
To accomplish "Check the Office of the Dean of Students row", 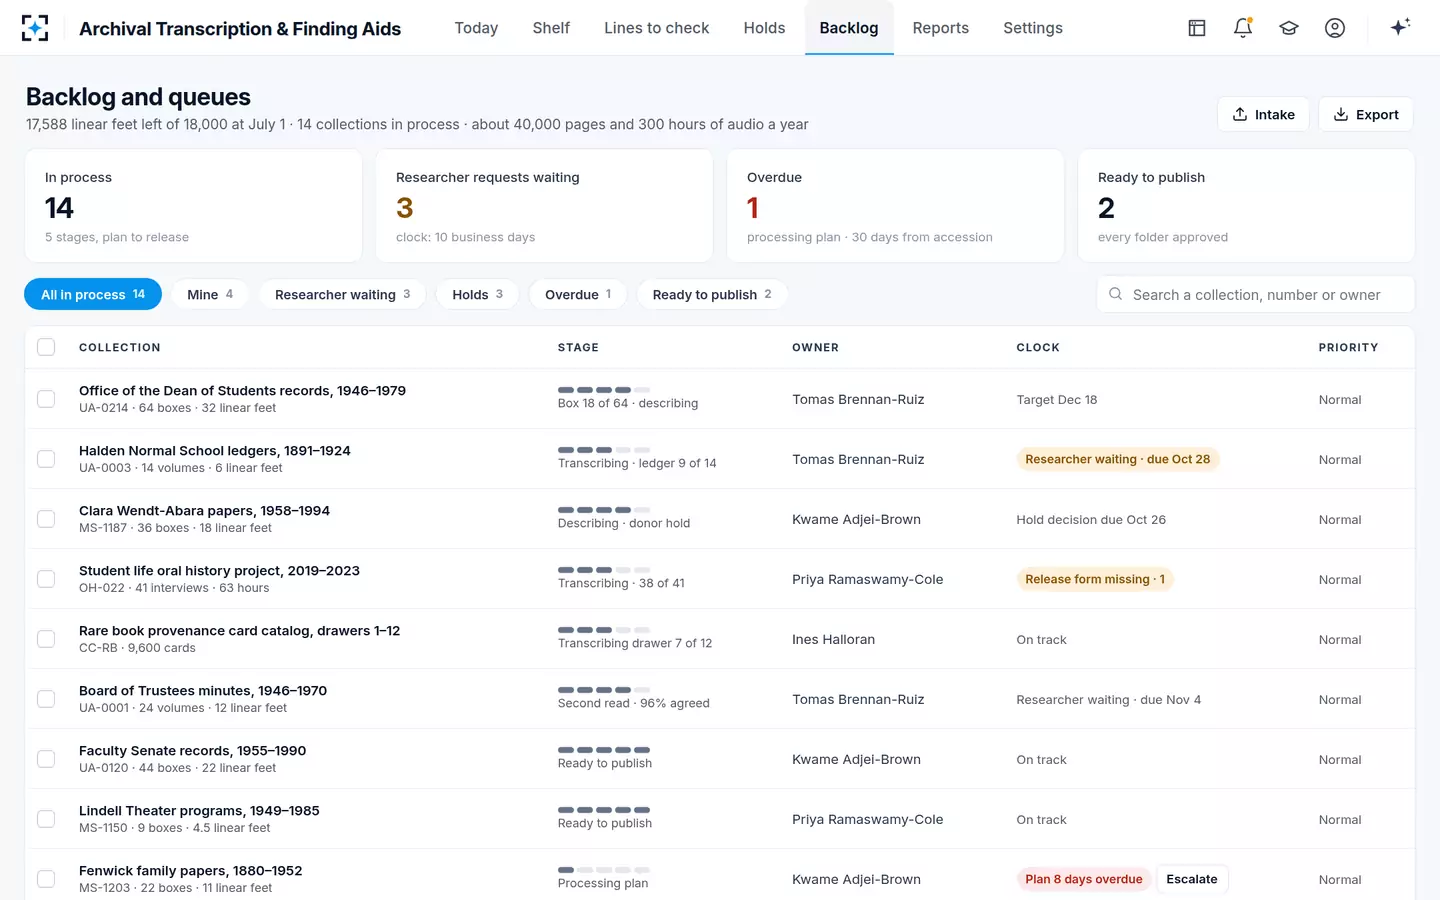I will tap(46, 399).
